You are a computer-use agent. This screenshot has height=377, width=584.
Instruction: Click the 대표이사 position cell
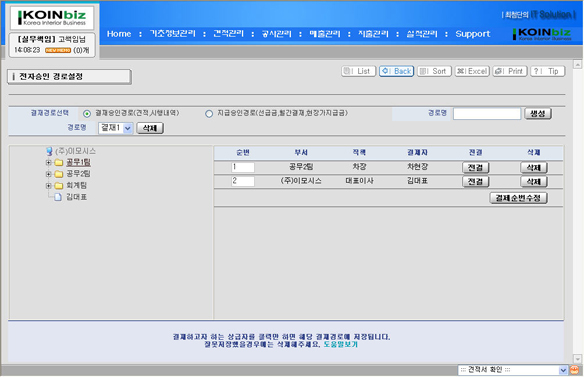359,181
